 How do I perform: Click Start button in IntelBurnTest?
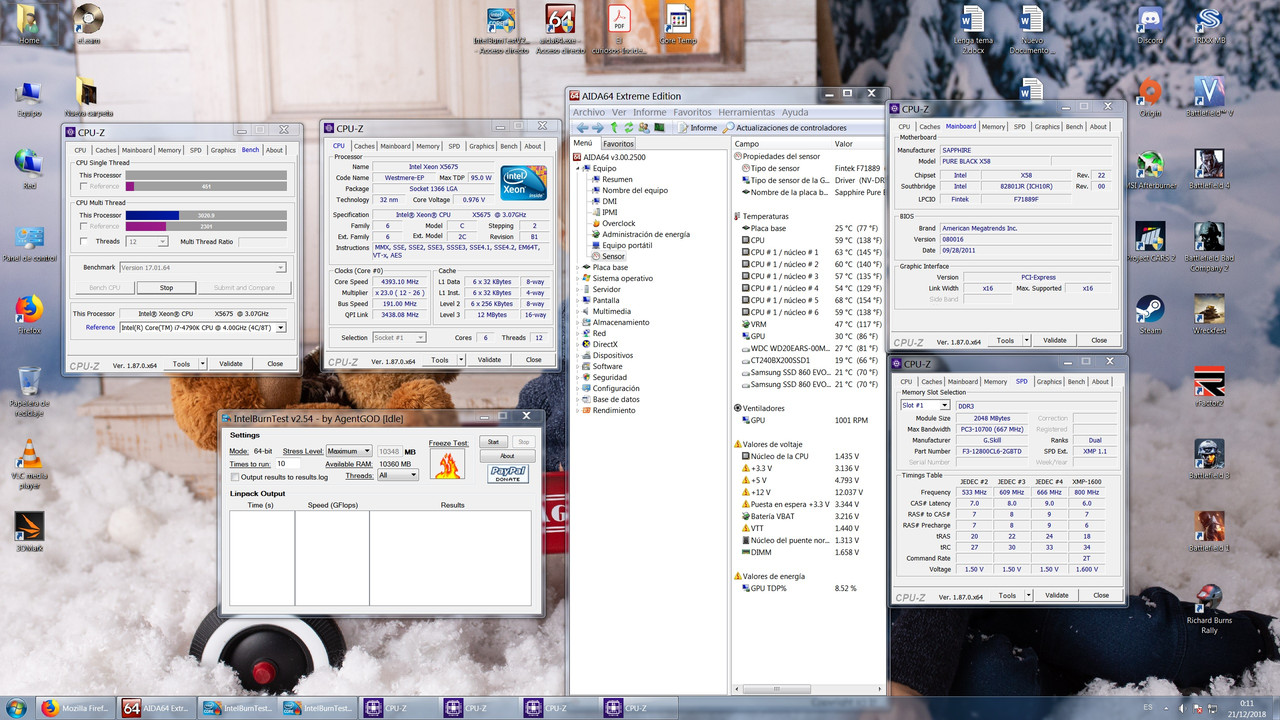[x=493, y=441]
